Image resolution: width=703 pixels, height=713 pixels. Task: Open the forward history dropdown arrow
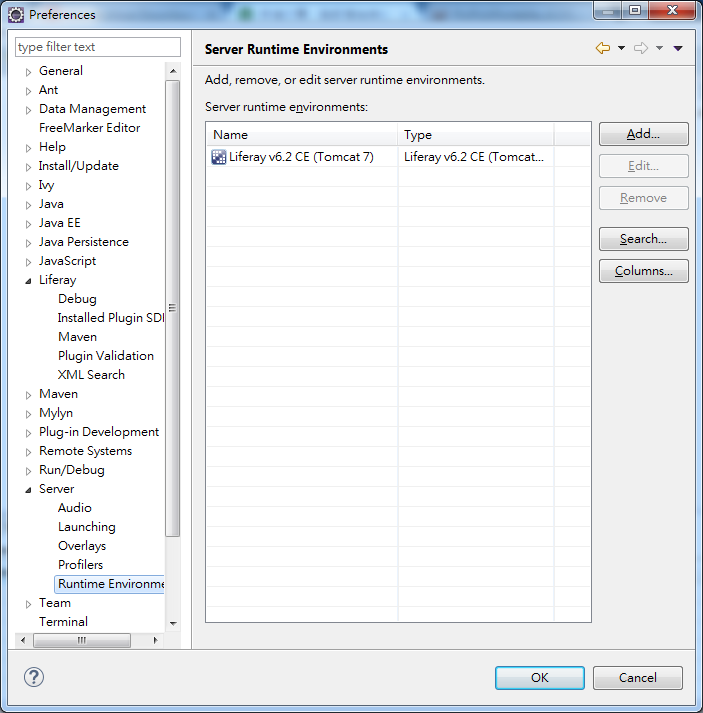coord(659,48)
